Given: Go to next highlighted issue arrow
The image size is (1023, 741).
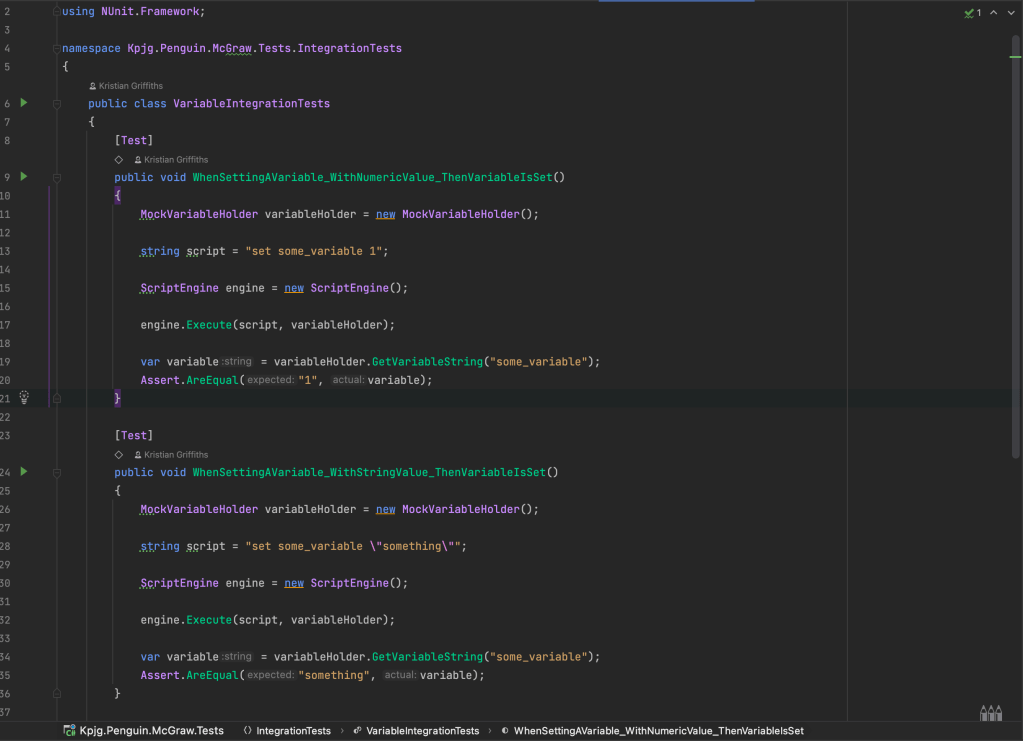Looking at the screenshot, I should (1010, 13).
